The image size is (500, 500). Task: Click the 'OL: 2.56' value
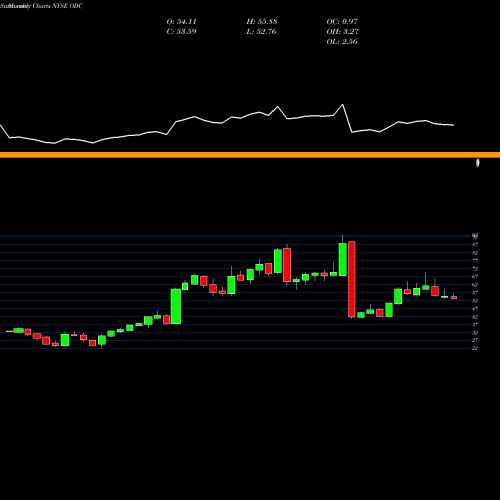point(342,42)
